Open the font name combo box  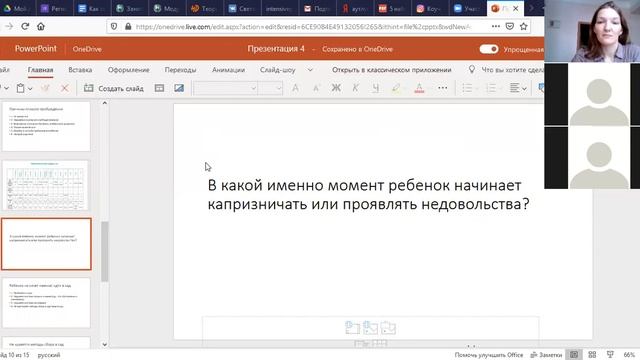click(225, 88)
